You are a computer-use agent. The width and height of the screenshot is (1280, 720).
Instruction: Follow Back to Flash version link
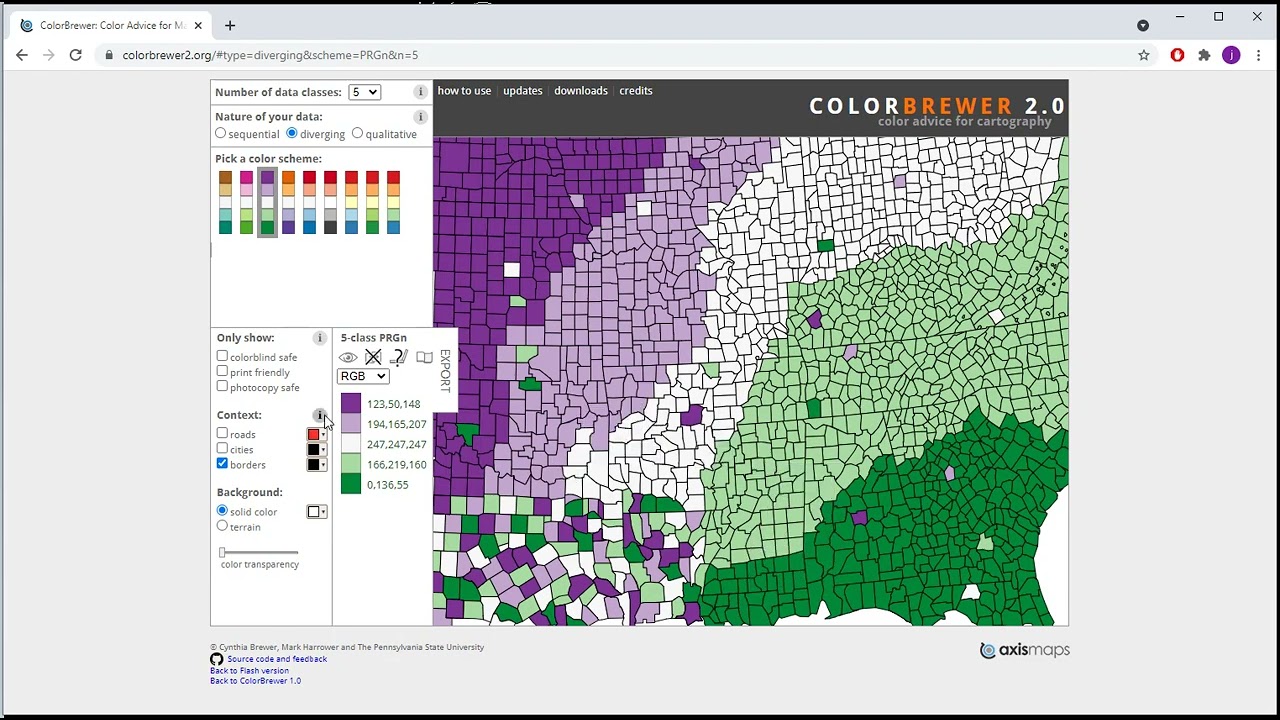[x=249, y=670]
